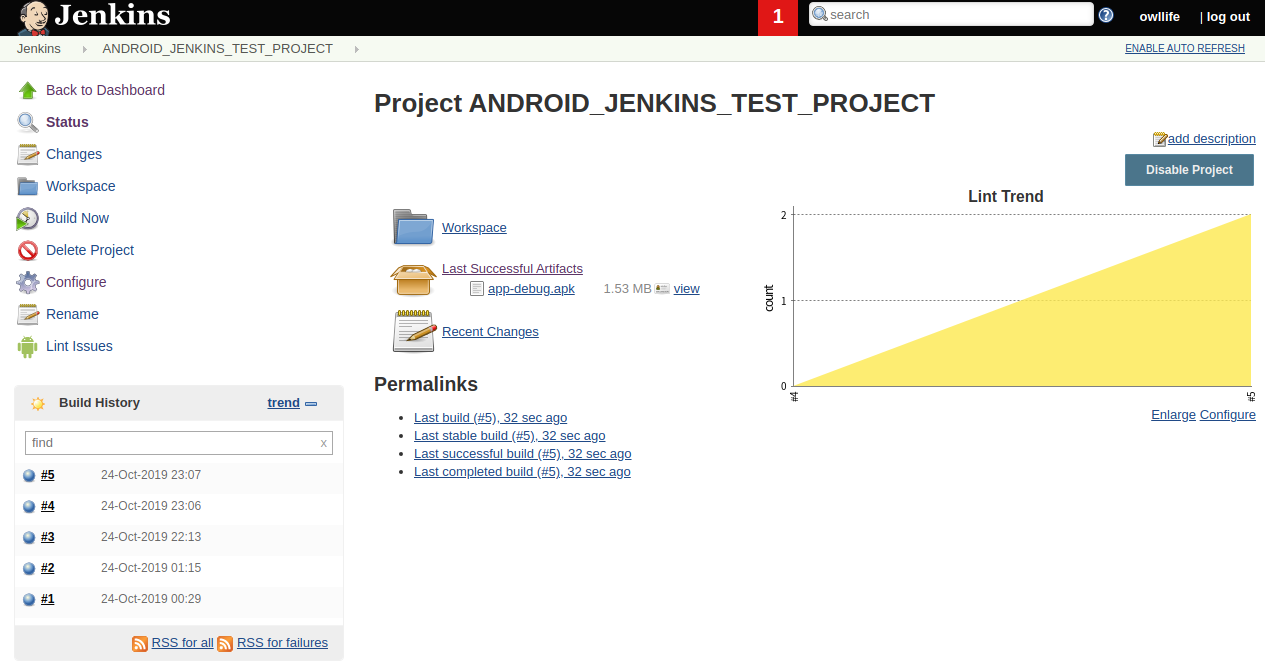1265x668 pixels.
Task: Click the green Back to Dashboard arrow icon
Action: click(28, 90)
